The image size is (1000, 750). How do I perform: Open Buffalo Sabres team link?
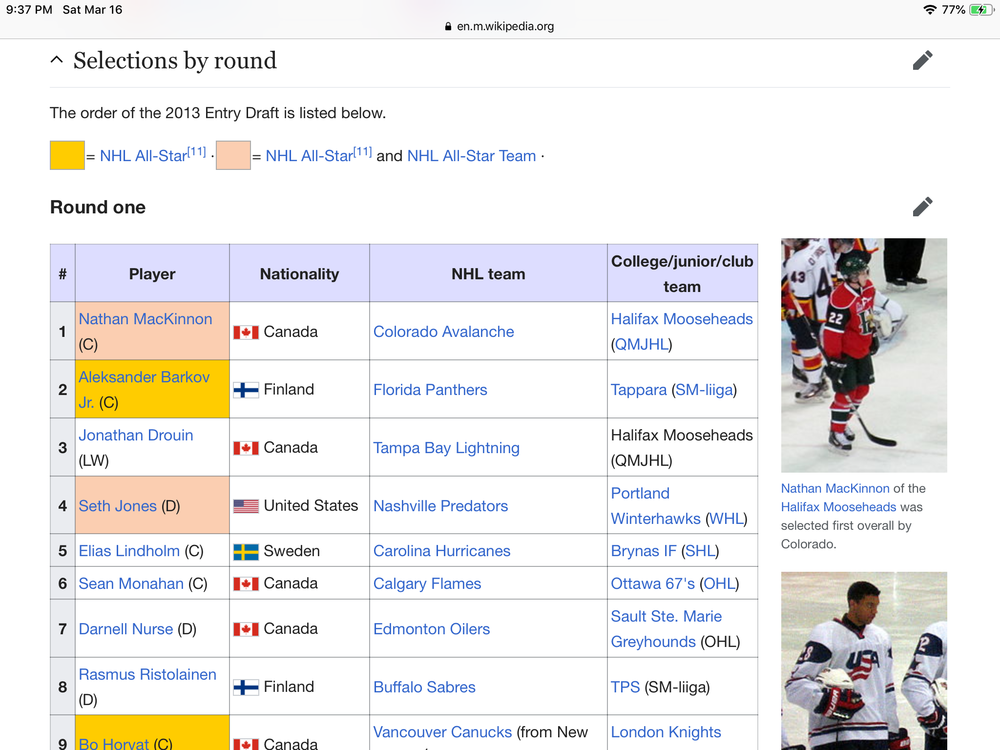(424, 687)
